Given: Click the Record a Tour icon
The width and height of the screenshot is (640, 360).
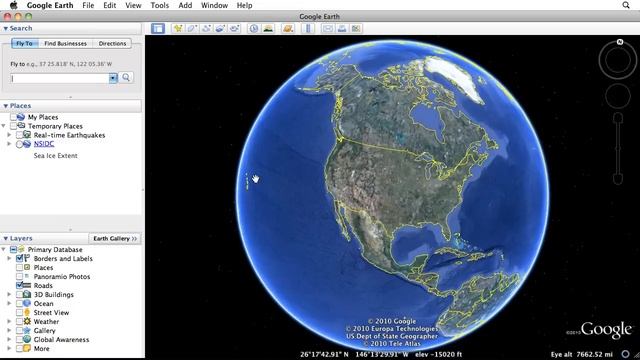Looking at the screenshot, I should (x=234, y=29).
